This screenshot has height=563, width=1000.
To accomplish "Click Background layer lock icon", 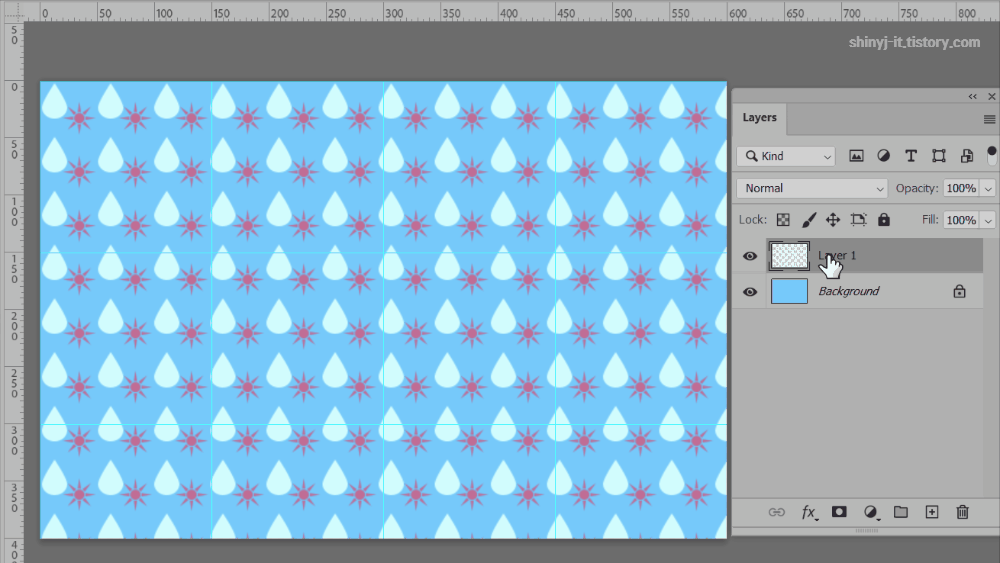I will coord(959,291).
